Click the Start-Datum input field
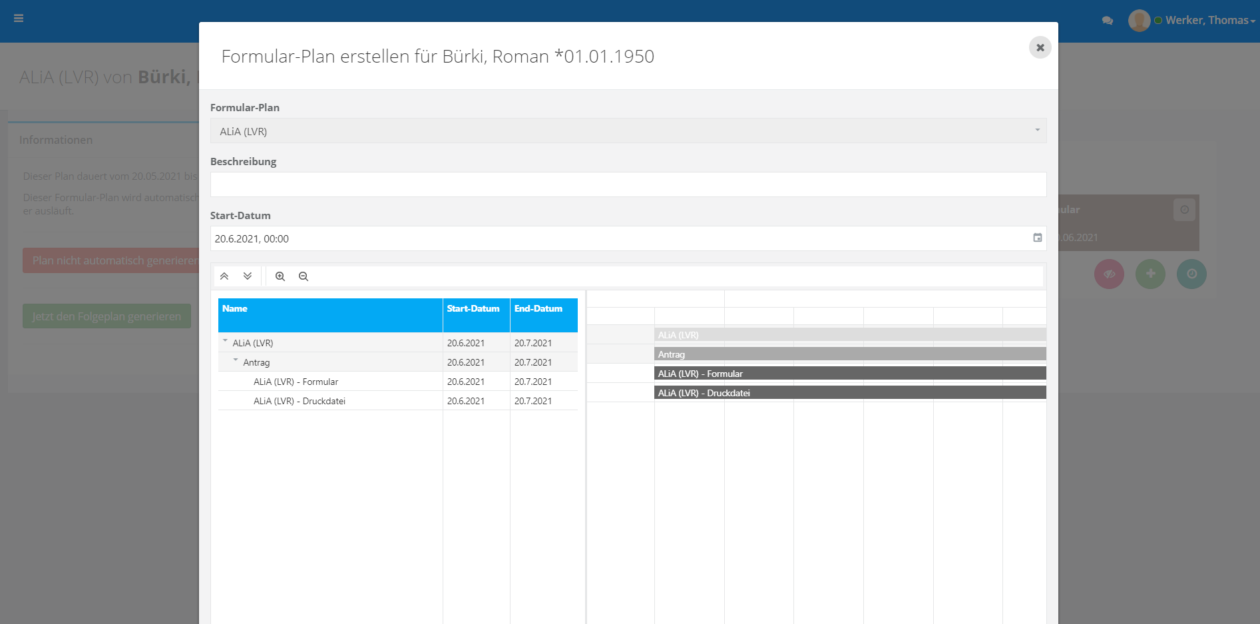1260x624 pixels. pyautogui.click(x=620, y=239)
